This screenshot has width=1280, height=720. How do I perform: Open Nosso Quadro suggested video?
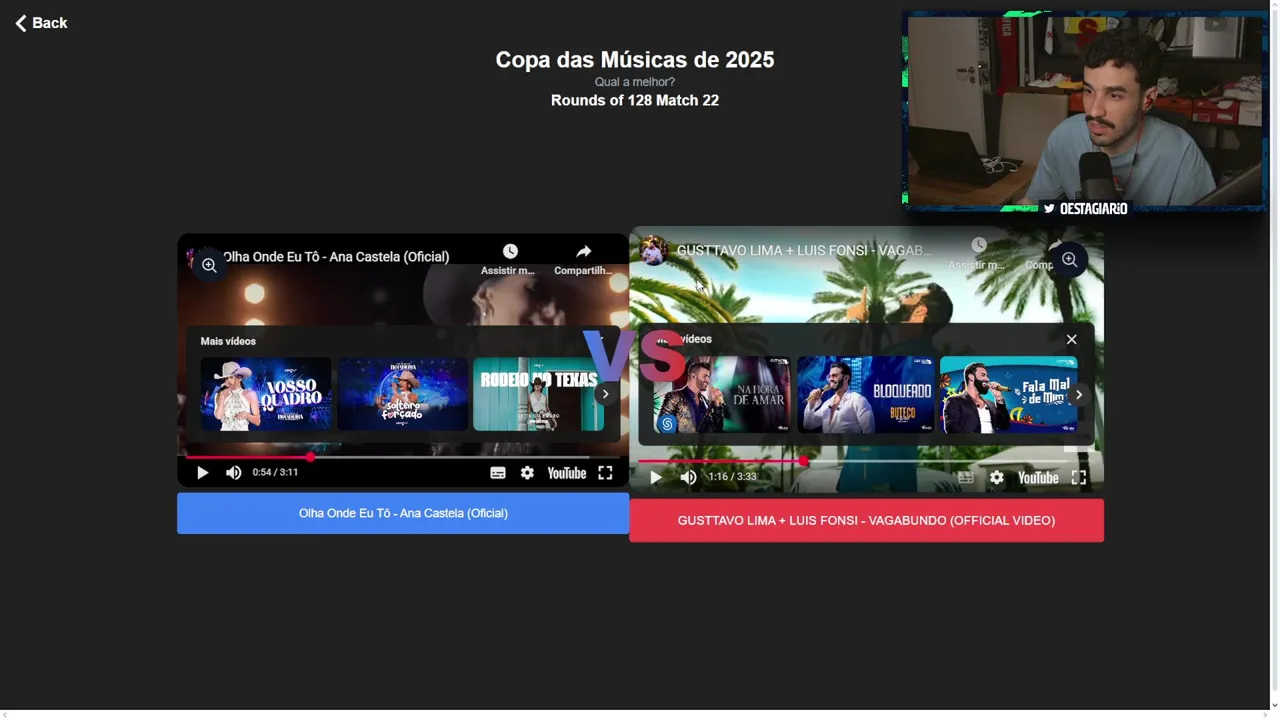266,394
